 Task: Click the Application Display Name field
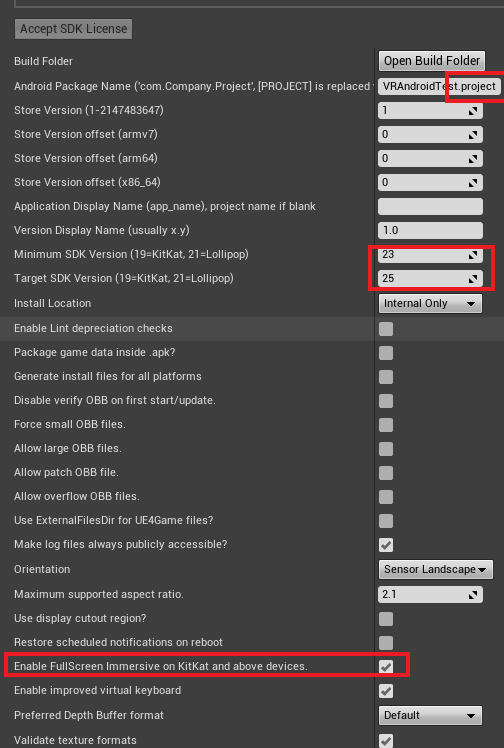pos(430,207)
